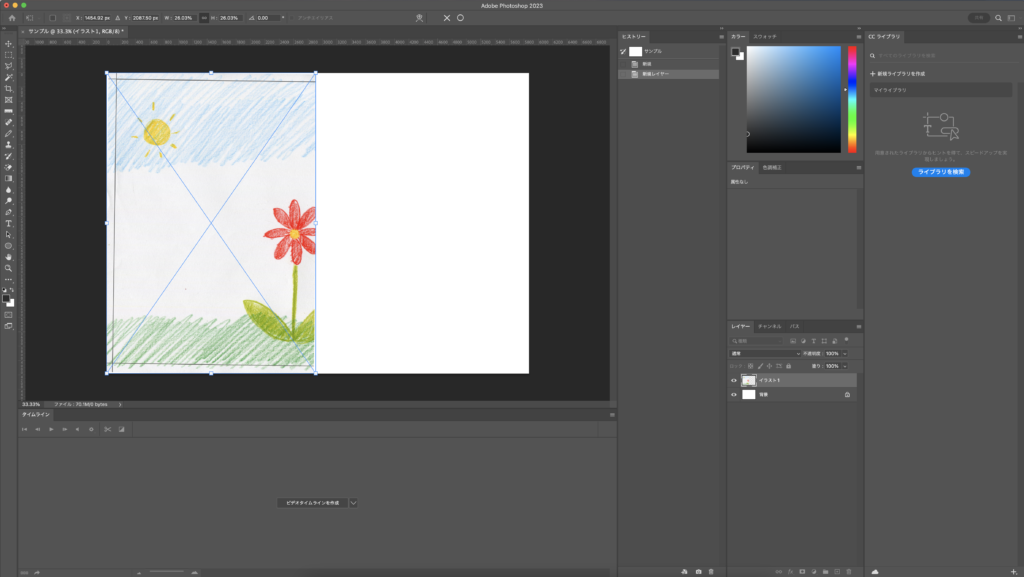Switch to the スウォッチ tab

tap(765, 36)
